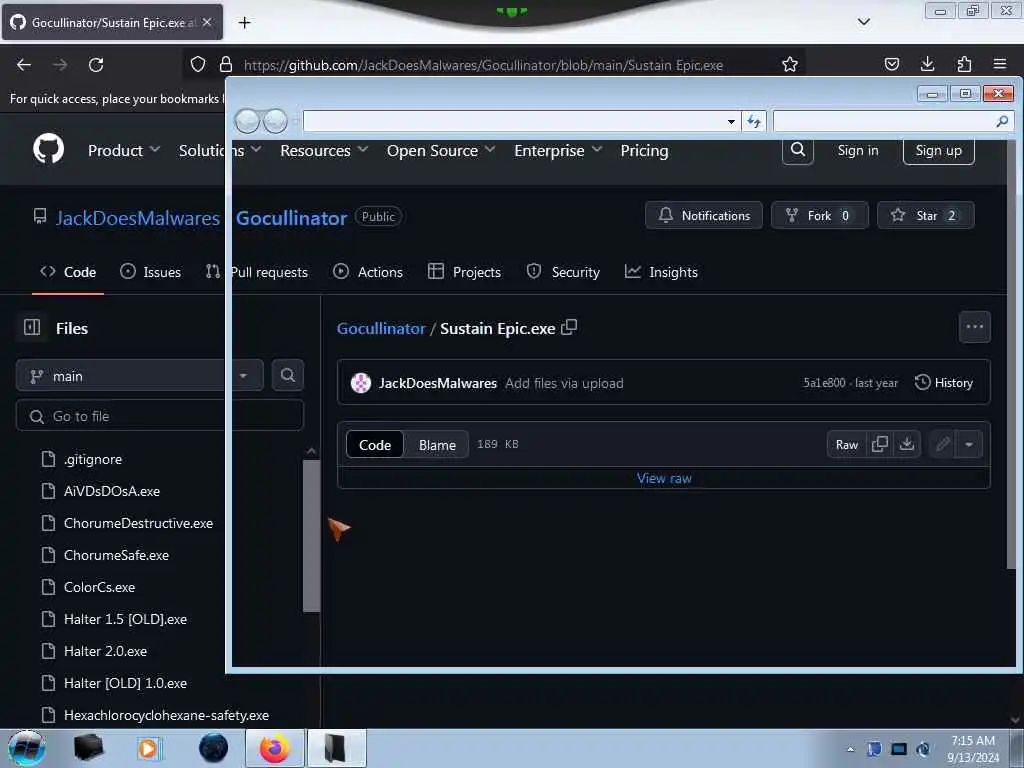This screenshot has width=1024, height=768.
Task: Click the overlay window back button
Action: [x=248, y=121]
